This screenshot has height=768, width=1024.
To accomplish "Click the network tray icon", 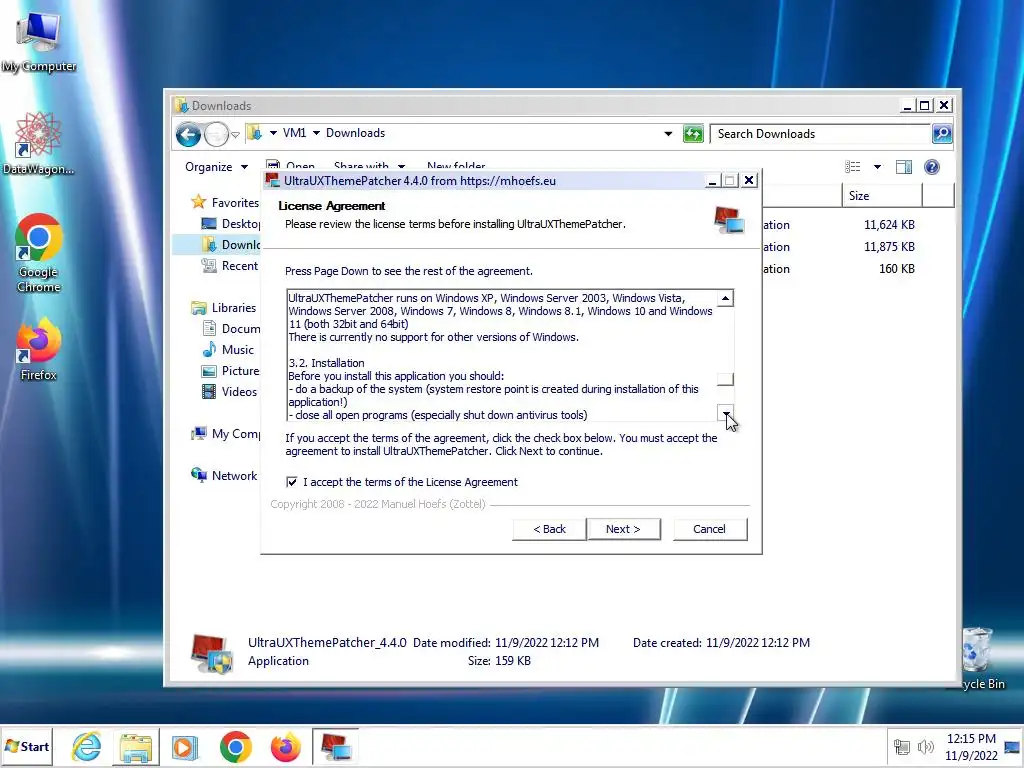I will coord(901,746).
